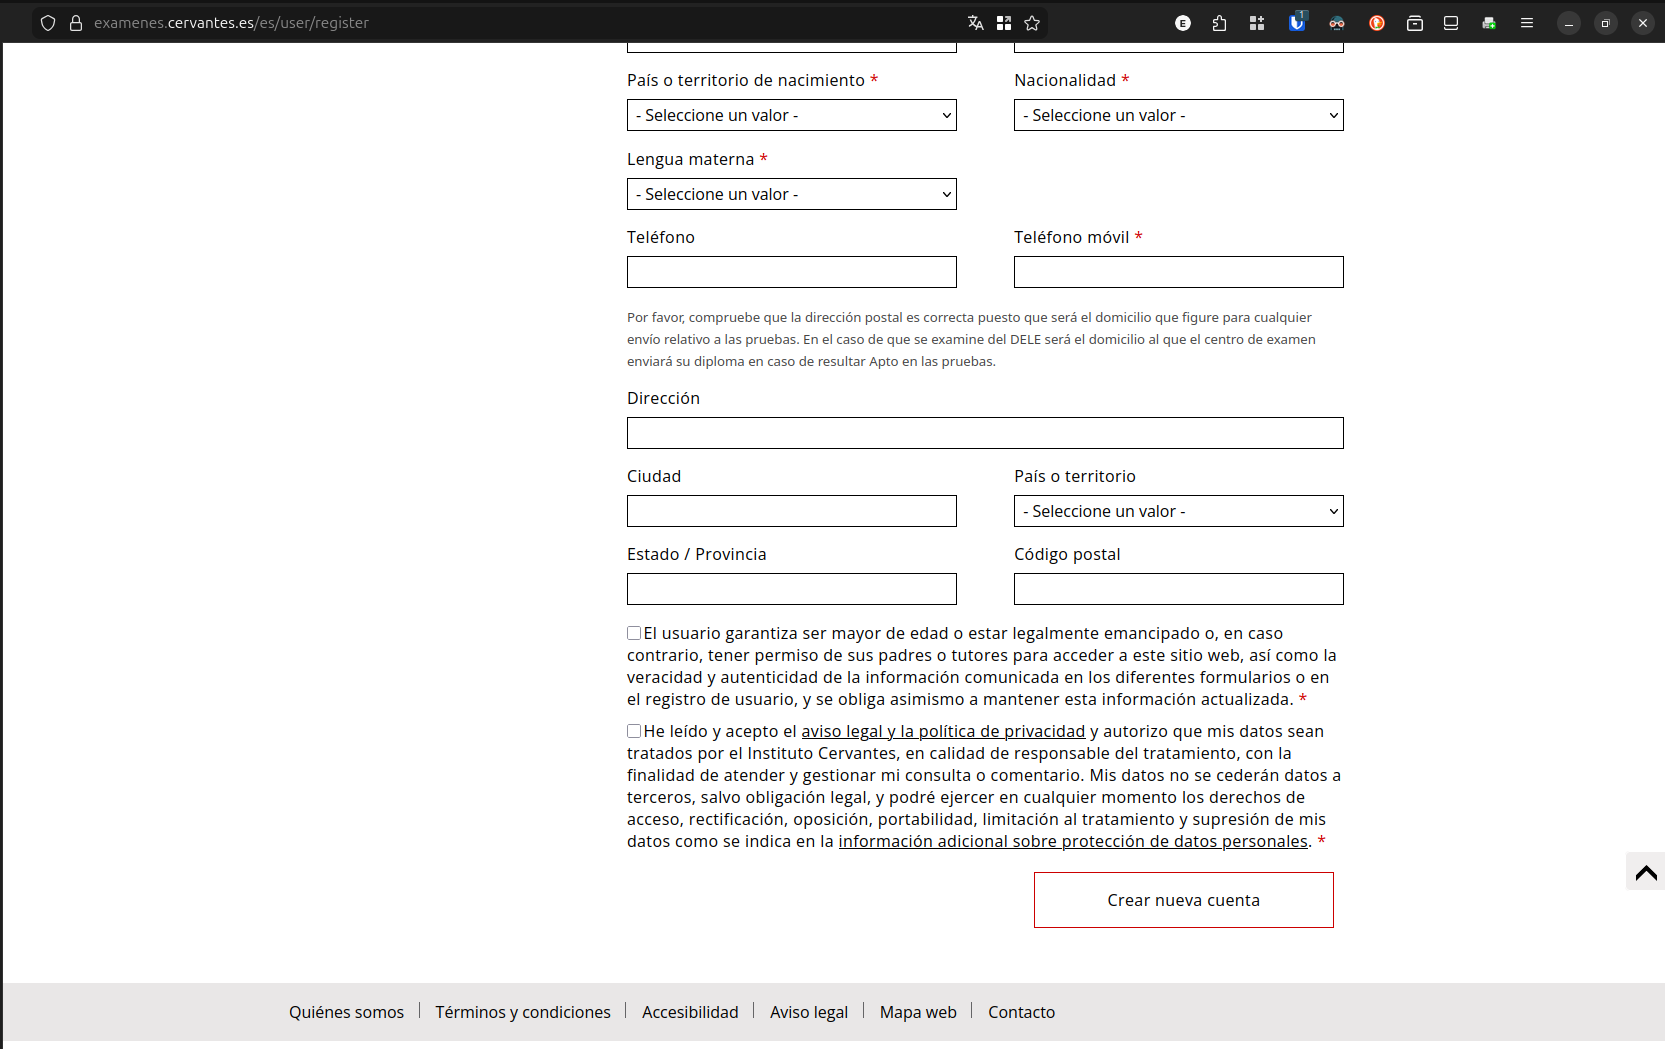Select Mapa web in the footer menu
The width and height of the screenshot is (1665, 1049).
917,1012
